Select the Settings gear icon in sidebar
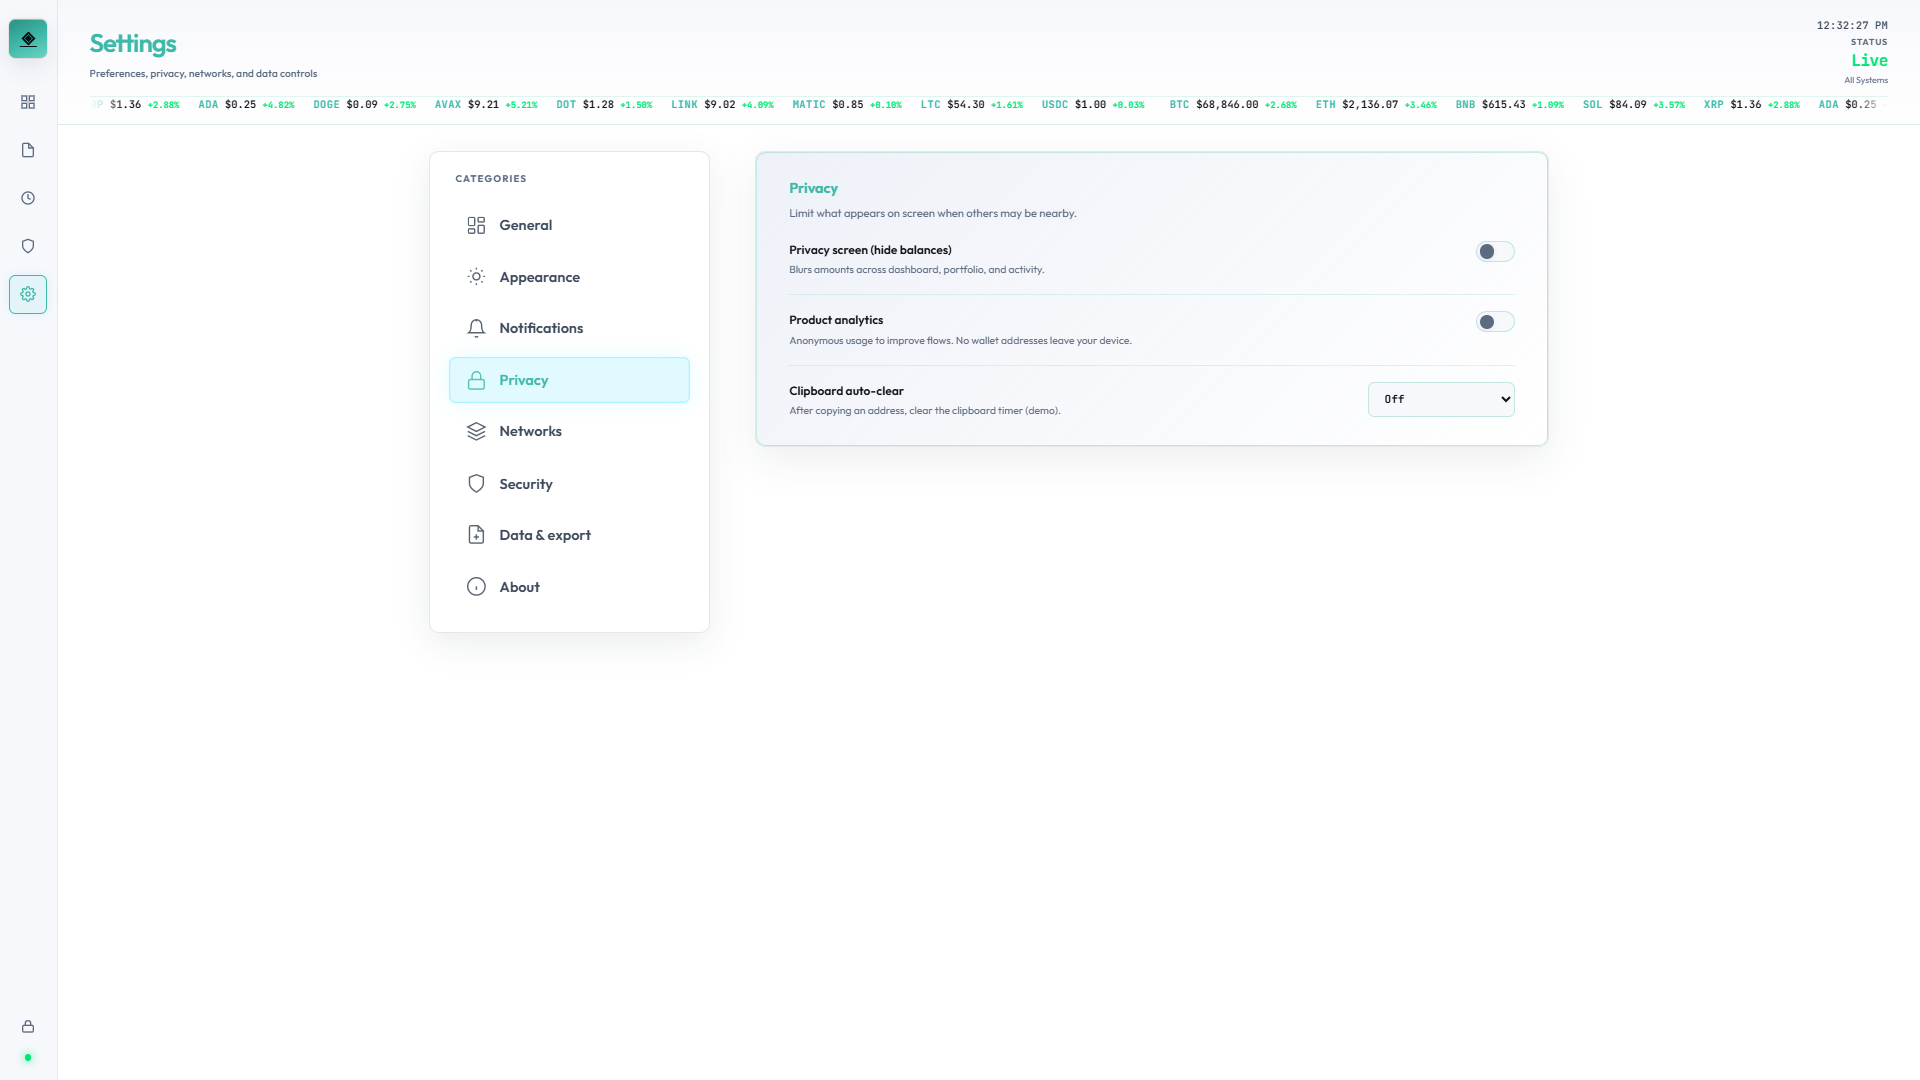Screen dimensions: 1920x1080 click(x=28, y=294)
